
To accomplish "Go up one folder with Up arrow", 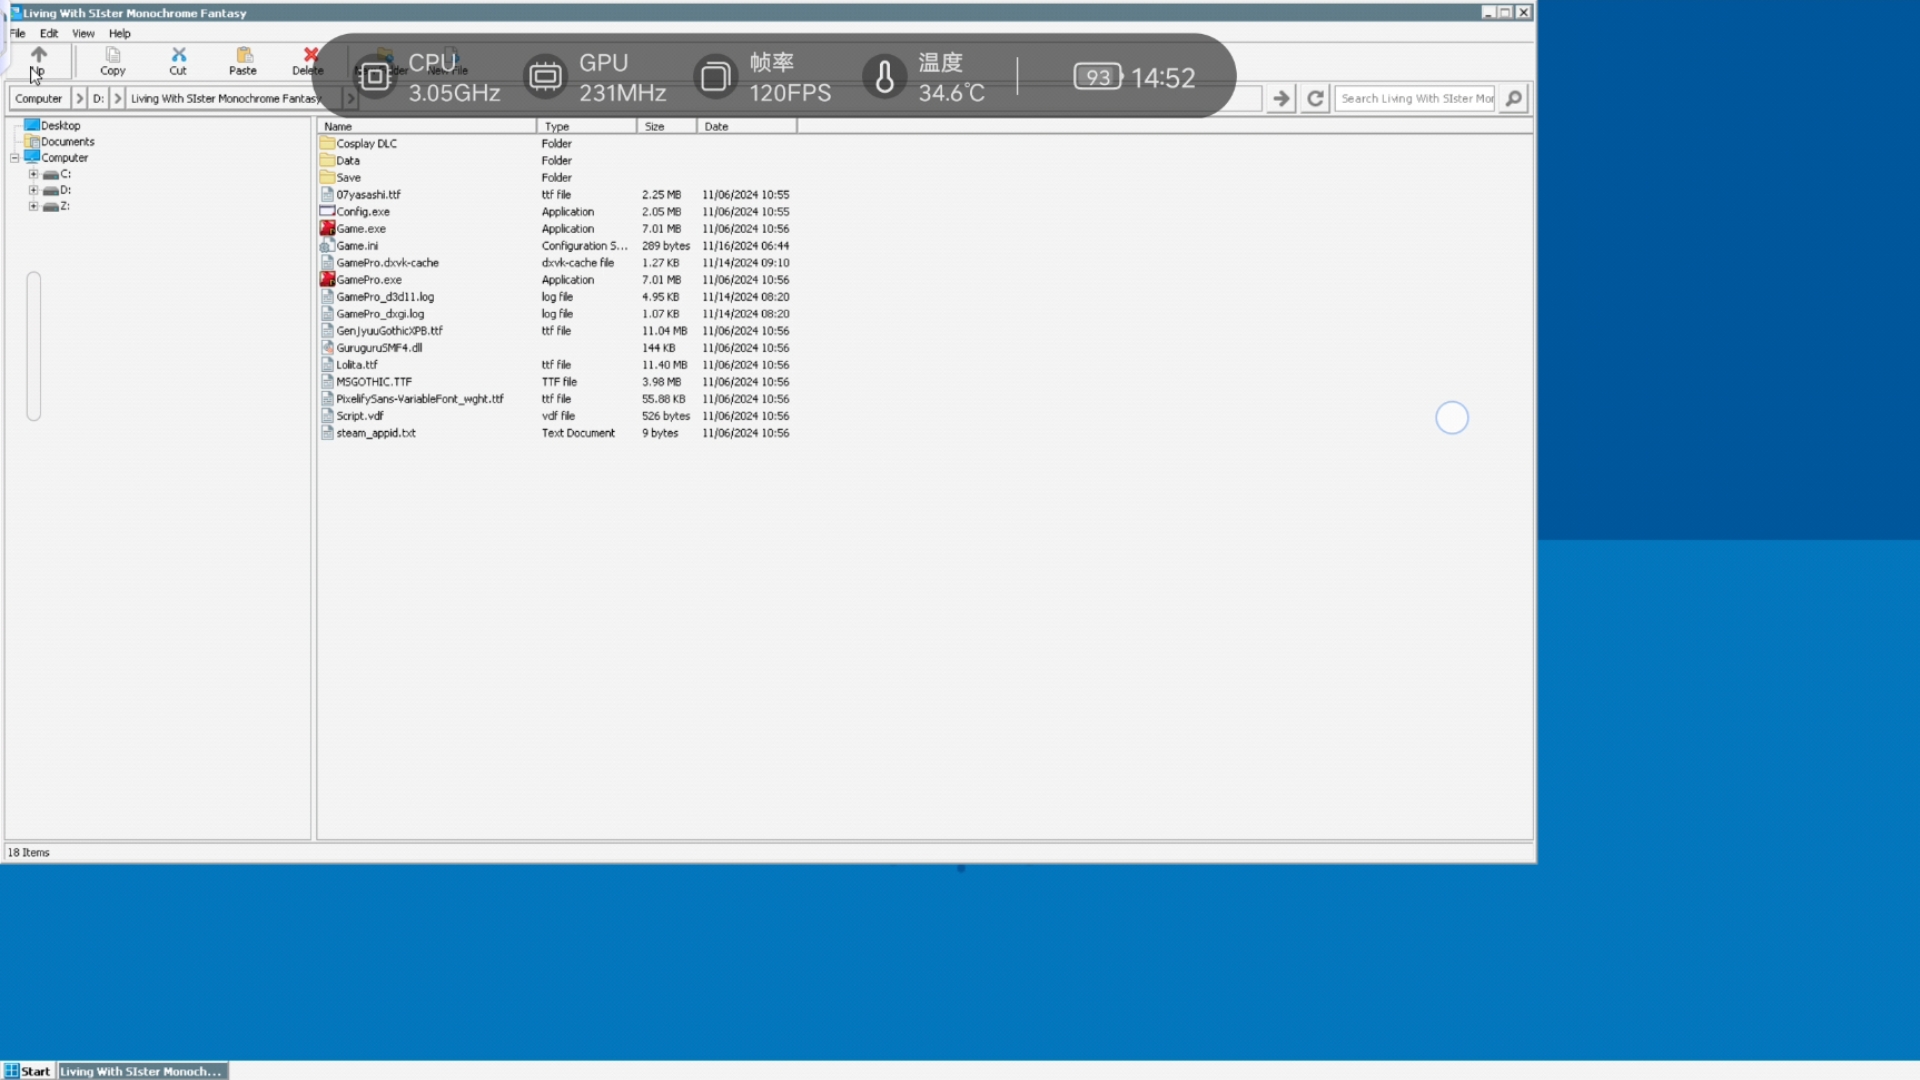I will (x=38, y=60).
